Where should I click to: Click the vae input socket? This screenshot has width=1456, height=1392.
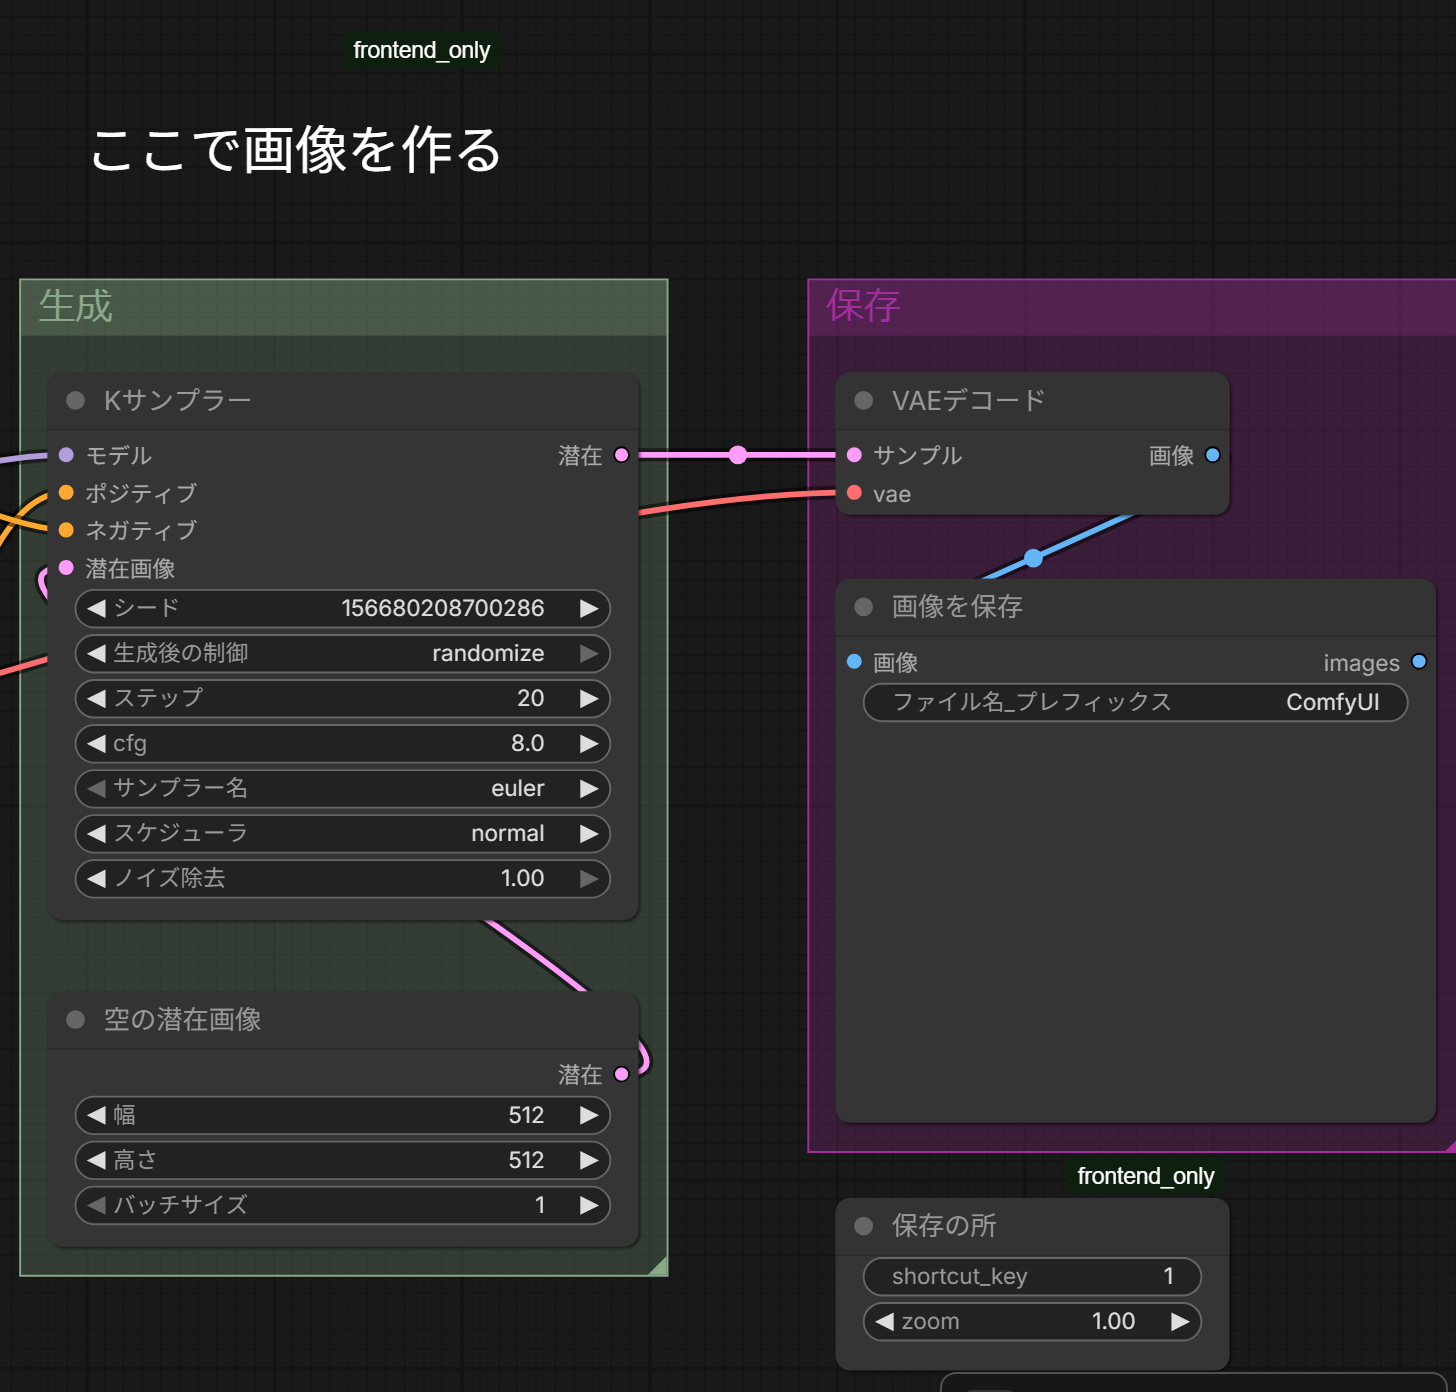[854, 493]
